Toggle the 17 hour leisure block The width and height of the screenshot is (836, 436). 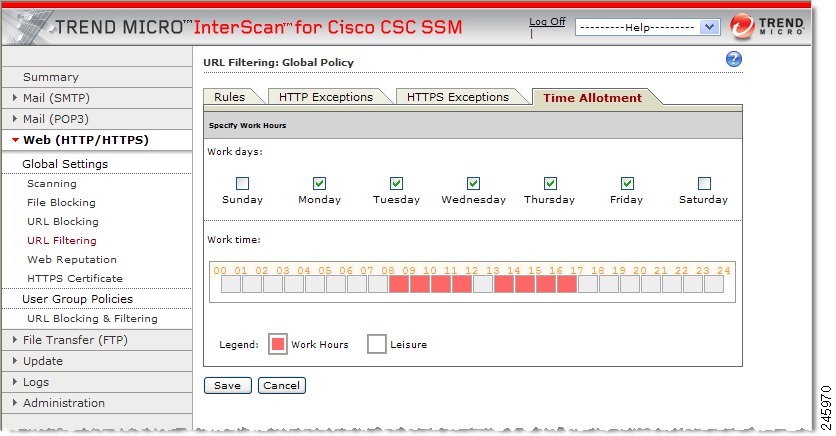(588, 284)
